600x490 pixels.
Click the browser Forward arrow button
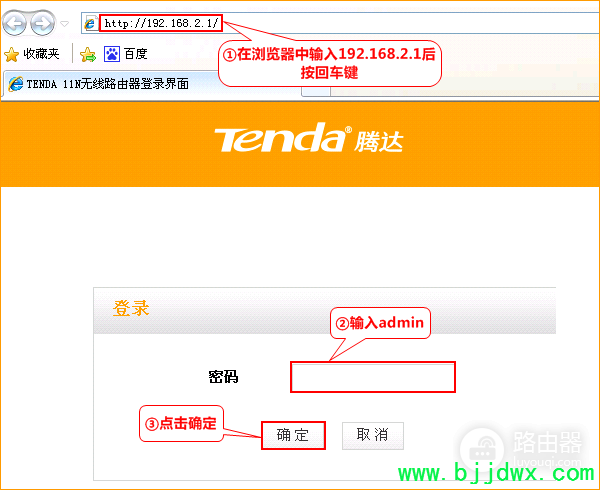42,24
